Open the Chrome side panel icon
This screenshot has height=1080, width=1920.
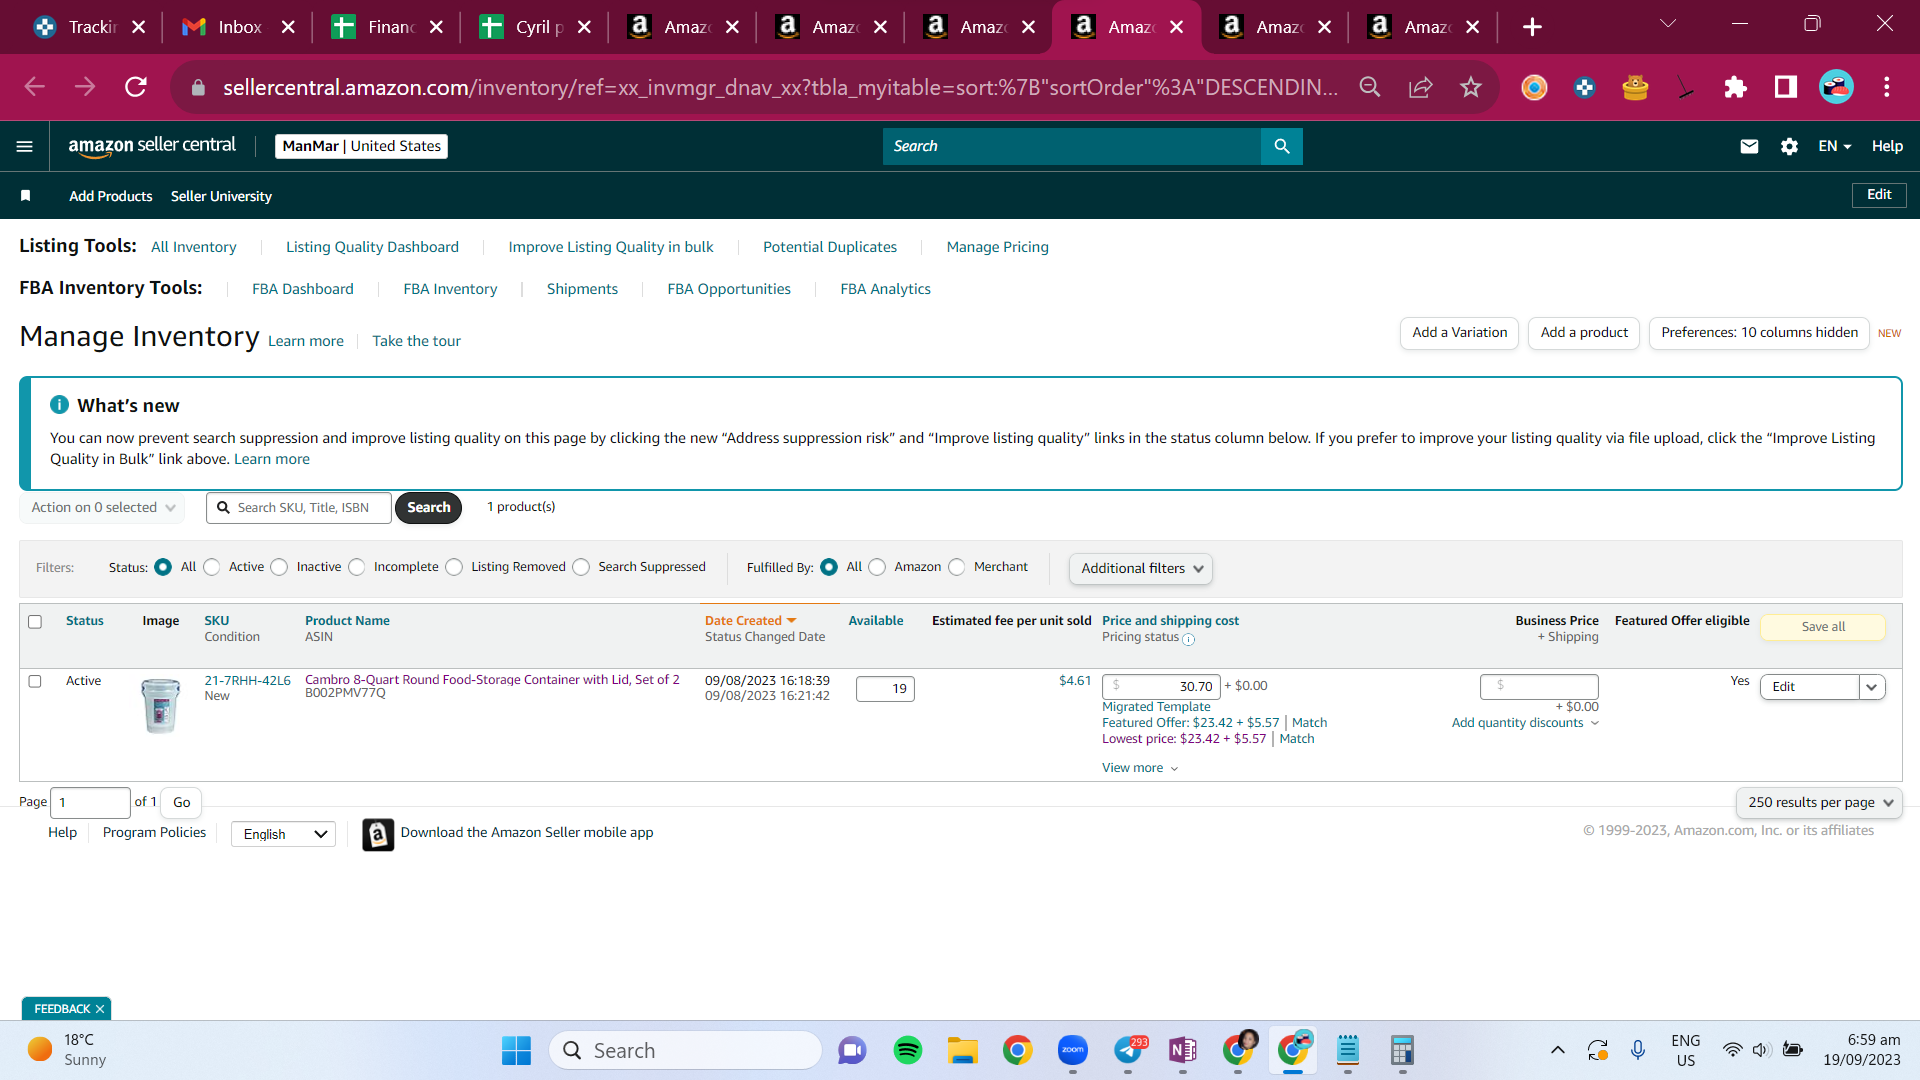(1786, 88)
